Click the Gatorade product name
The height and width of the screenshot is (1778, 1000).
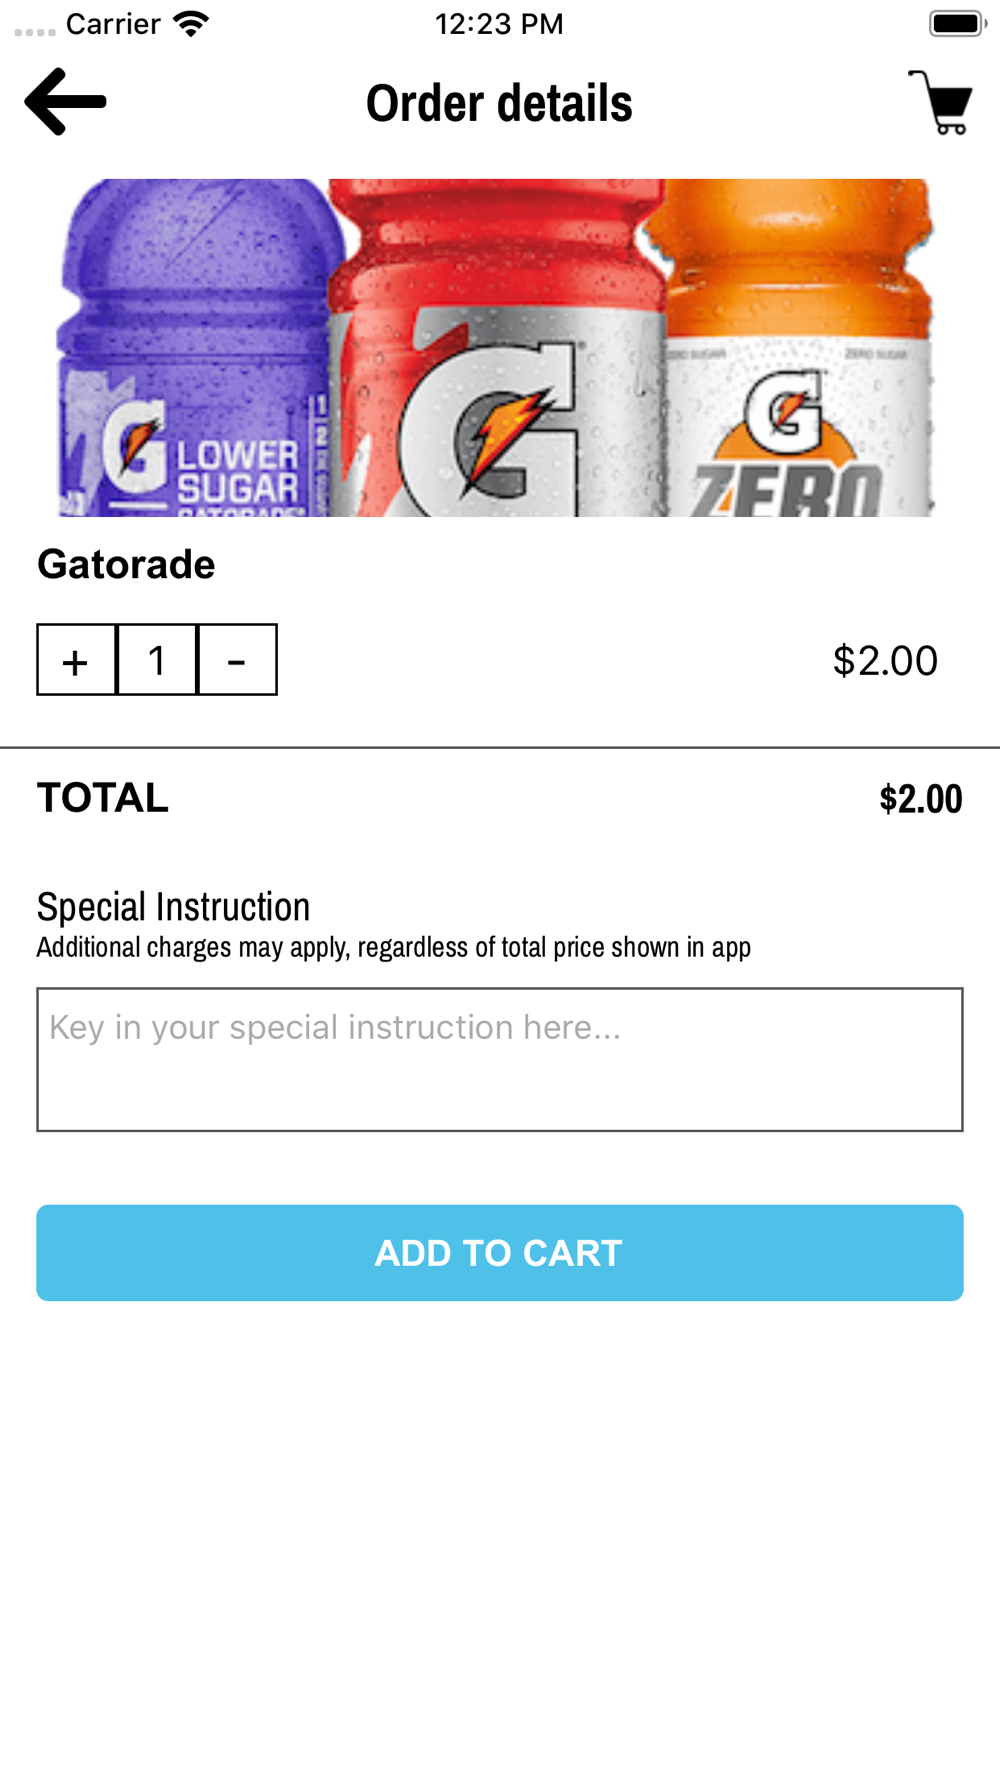point(126,565)
